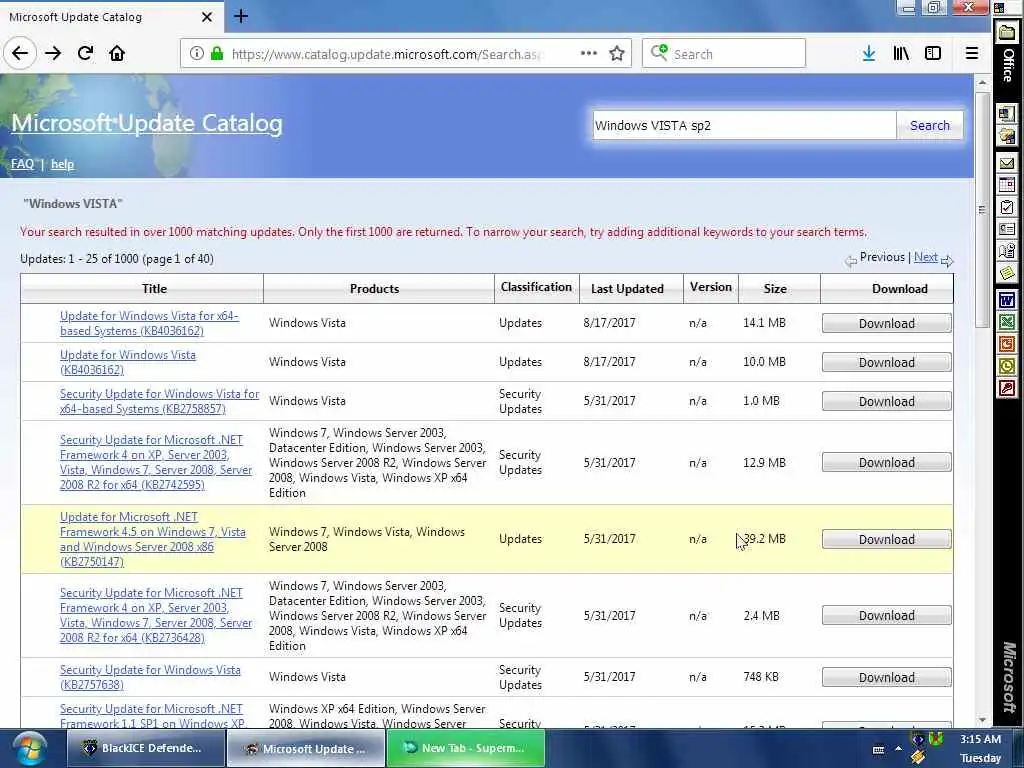Download the 10.0 MB KB4036162 update
Image resolution: width=1024 pixels, height=768 pixels.
(886, 362)
